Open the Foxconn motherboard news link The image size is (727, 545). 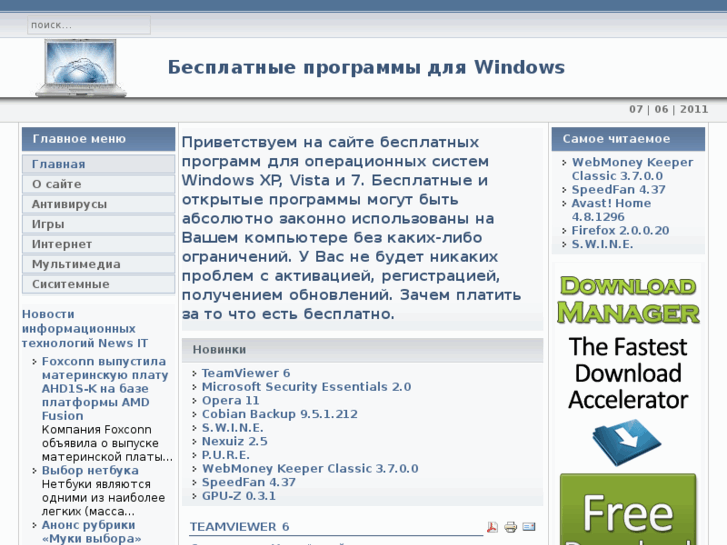point(105,389)
